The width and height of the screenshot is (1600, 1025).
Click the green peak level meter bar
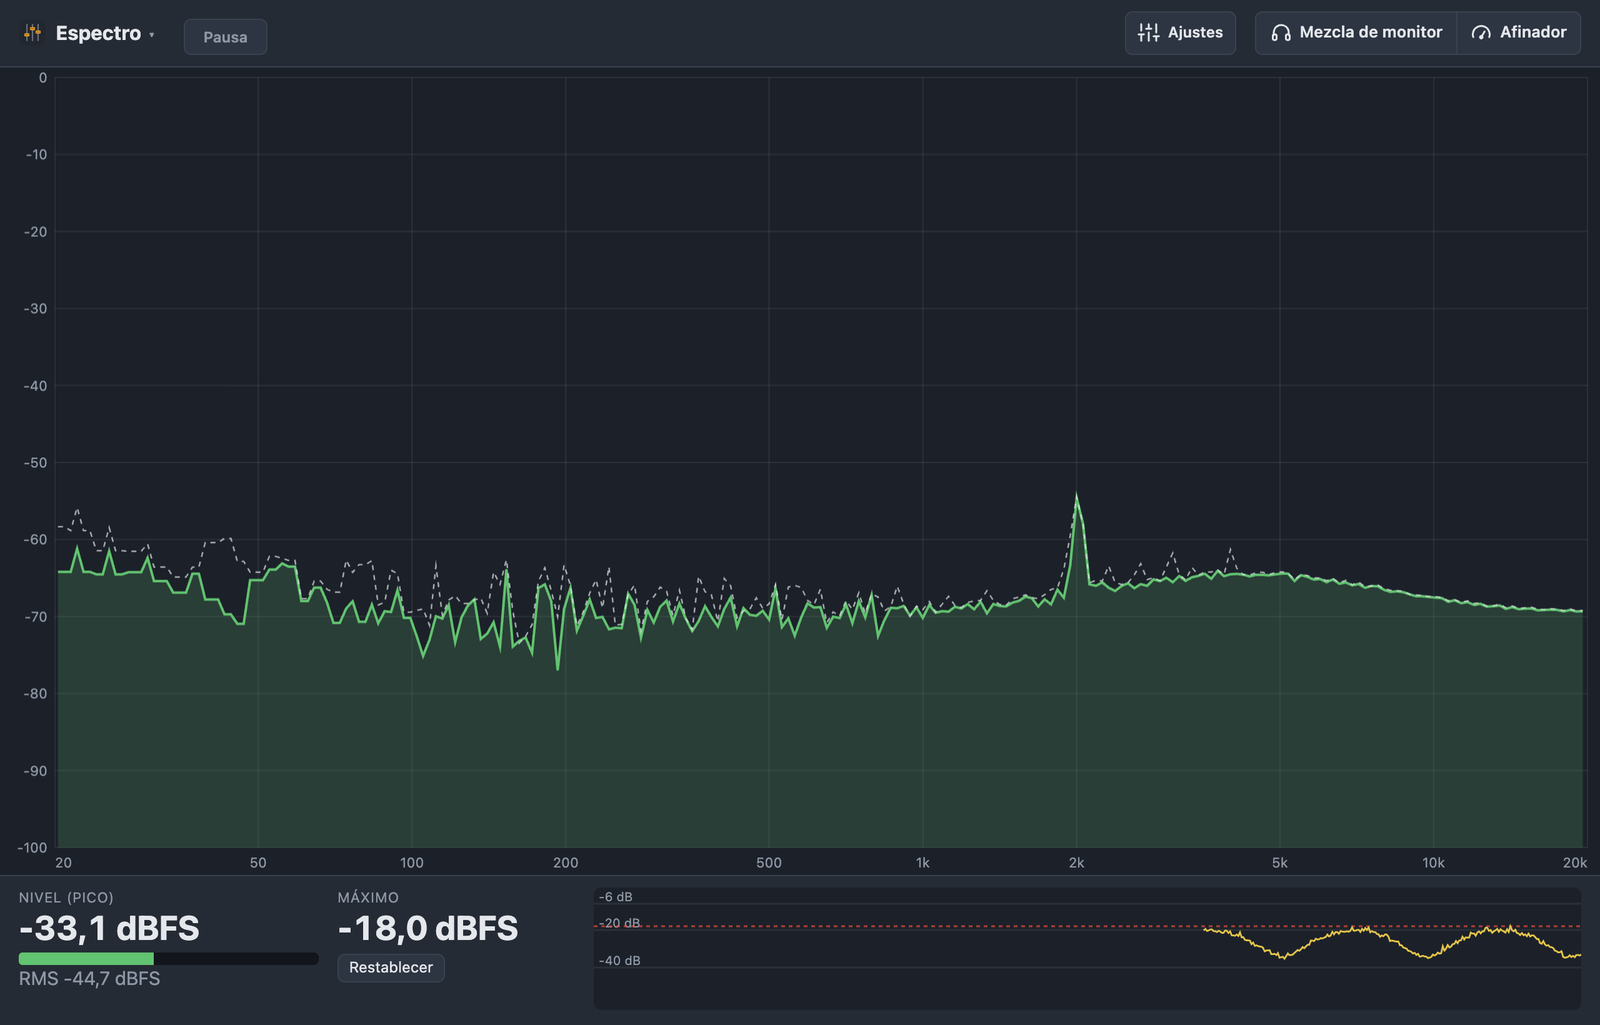(x=86, y=959)
